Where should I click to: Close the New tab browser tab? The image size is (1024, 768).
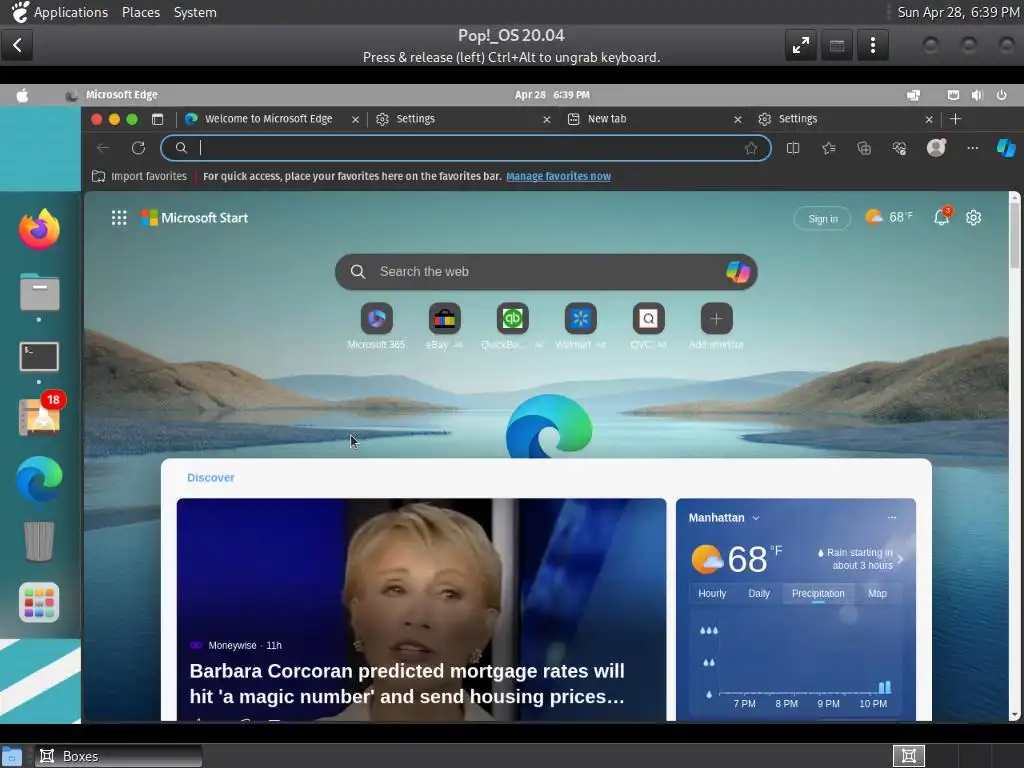click(x=737, y=120)
